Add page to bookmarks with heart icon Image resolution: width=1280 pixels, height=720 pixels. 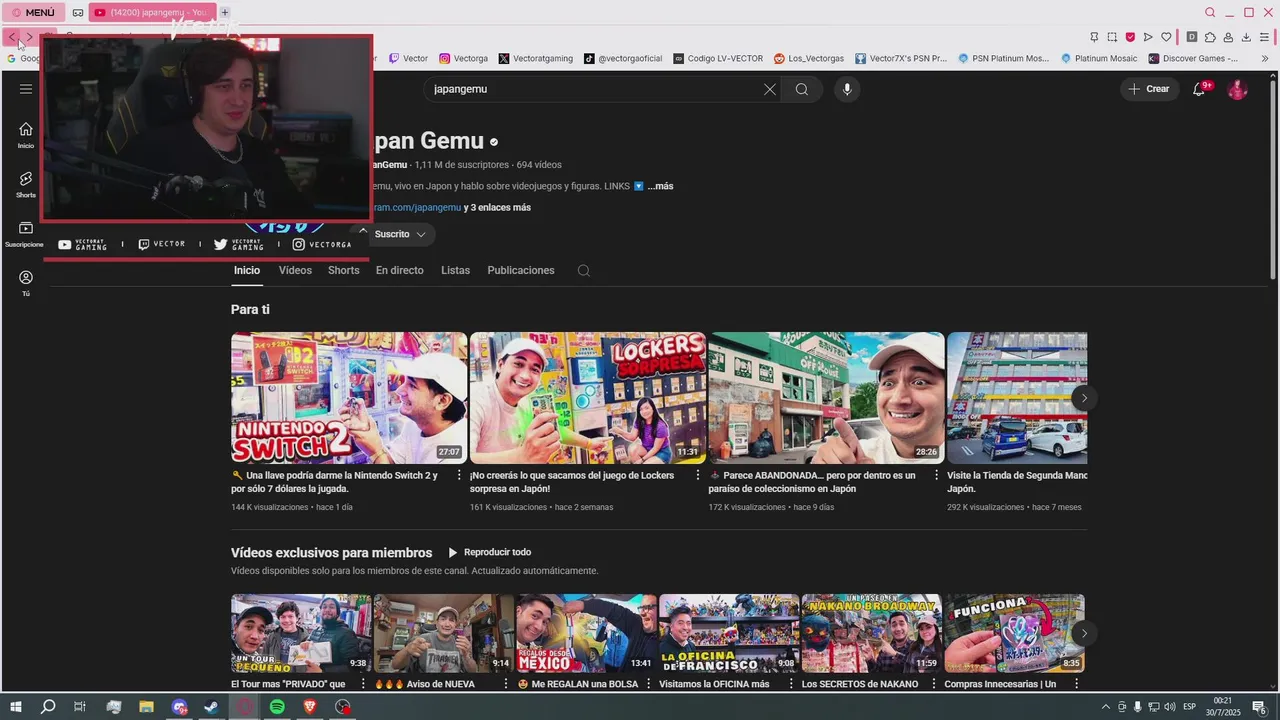(x=1166, y=37)
